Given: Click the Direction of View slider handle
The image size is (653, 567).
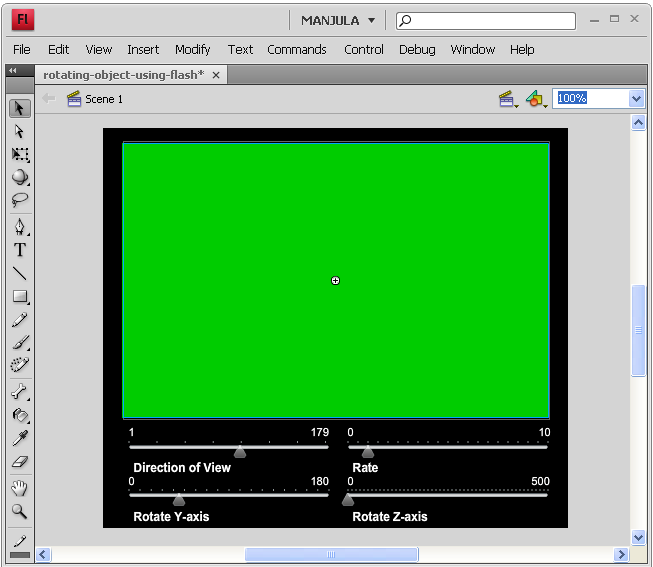Looking at the screenshot, I should click(x=240, y=451).
